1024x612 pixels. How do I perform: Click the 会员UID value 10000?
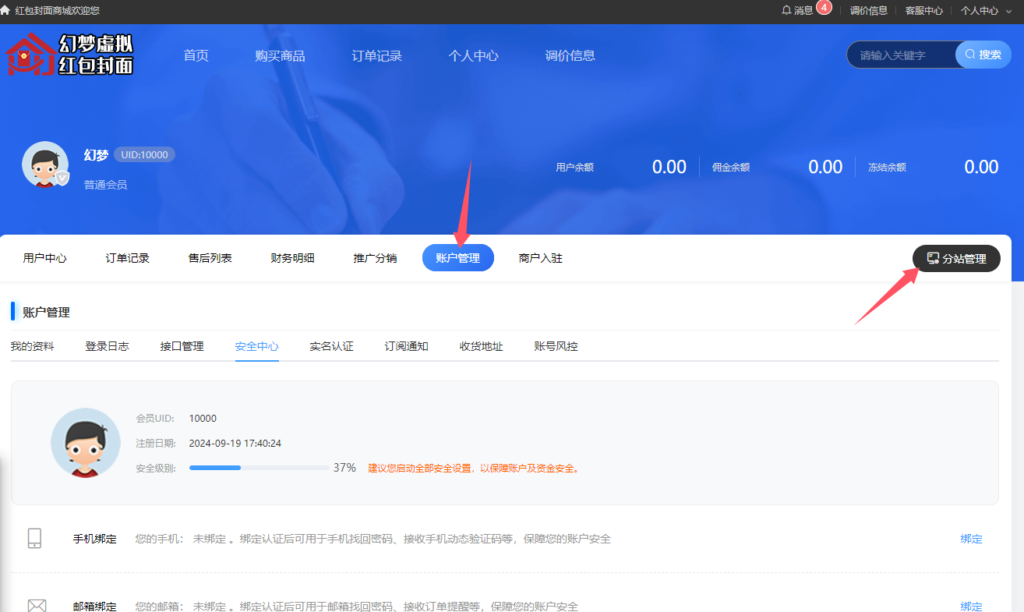point(202,419)
